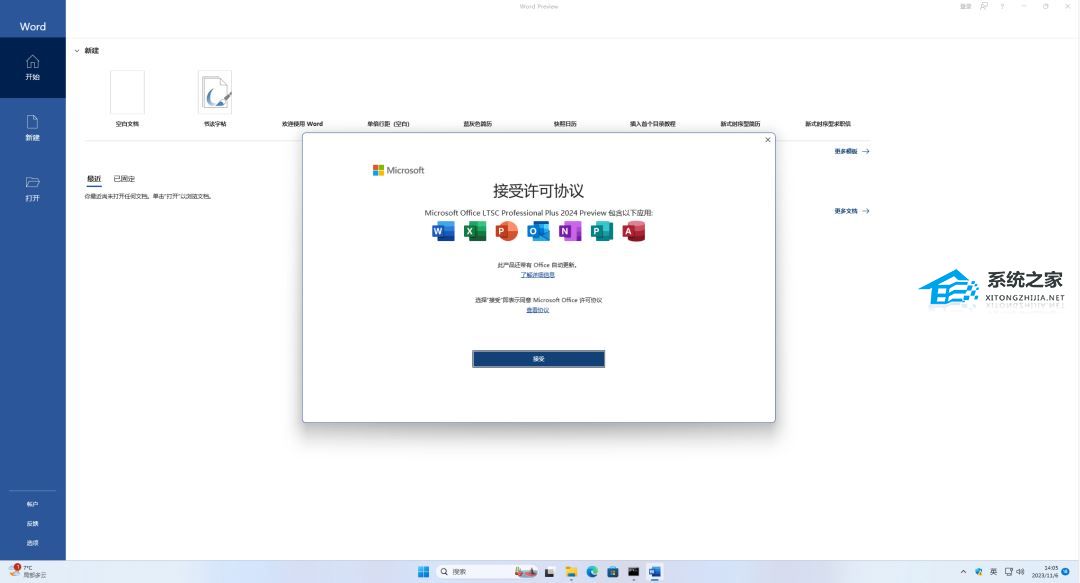Open 反馈 Feedback in the Word sidebar
1080x583 pixels.
click(x=32, y=524)
